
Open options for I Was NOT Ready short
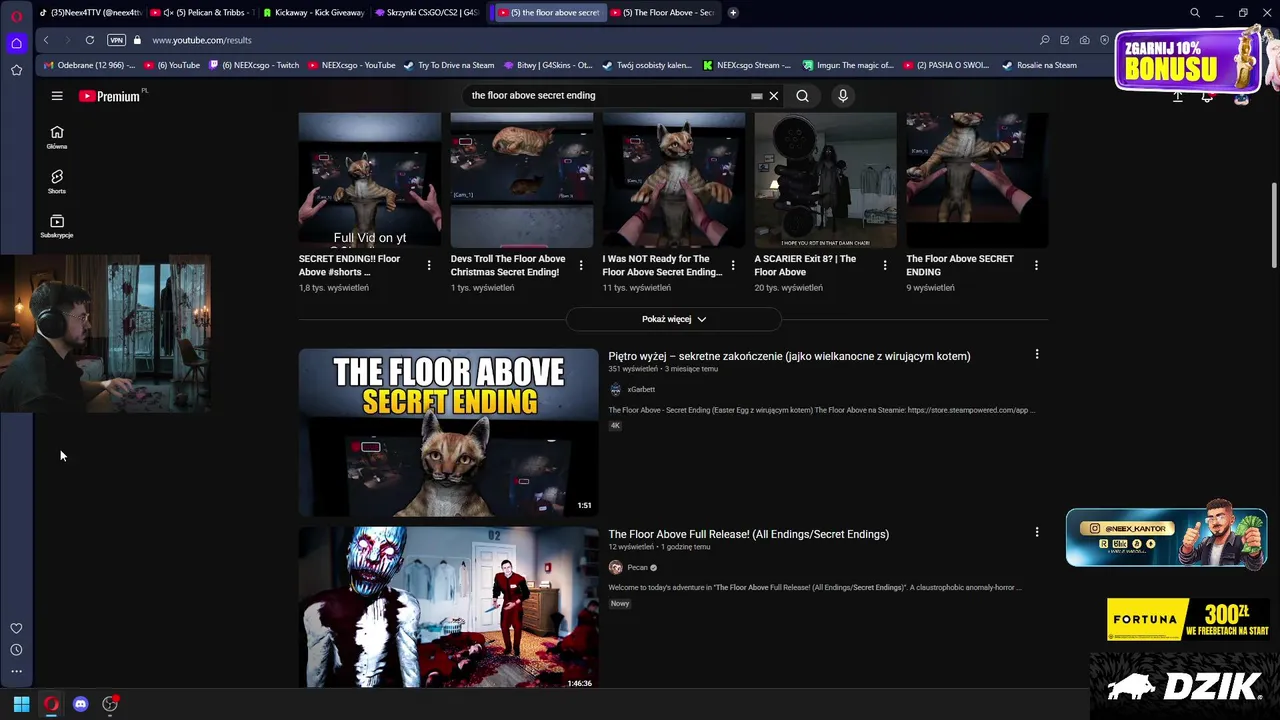click(x=733, y=265)
